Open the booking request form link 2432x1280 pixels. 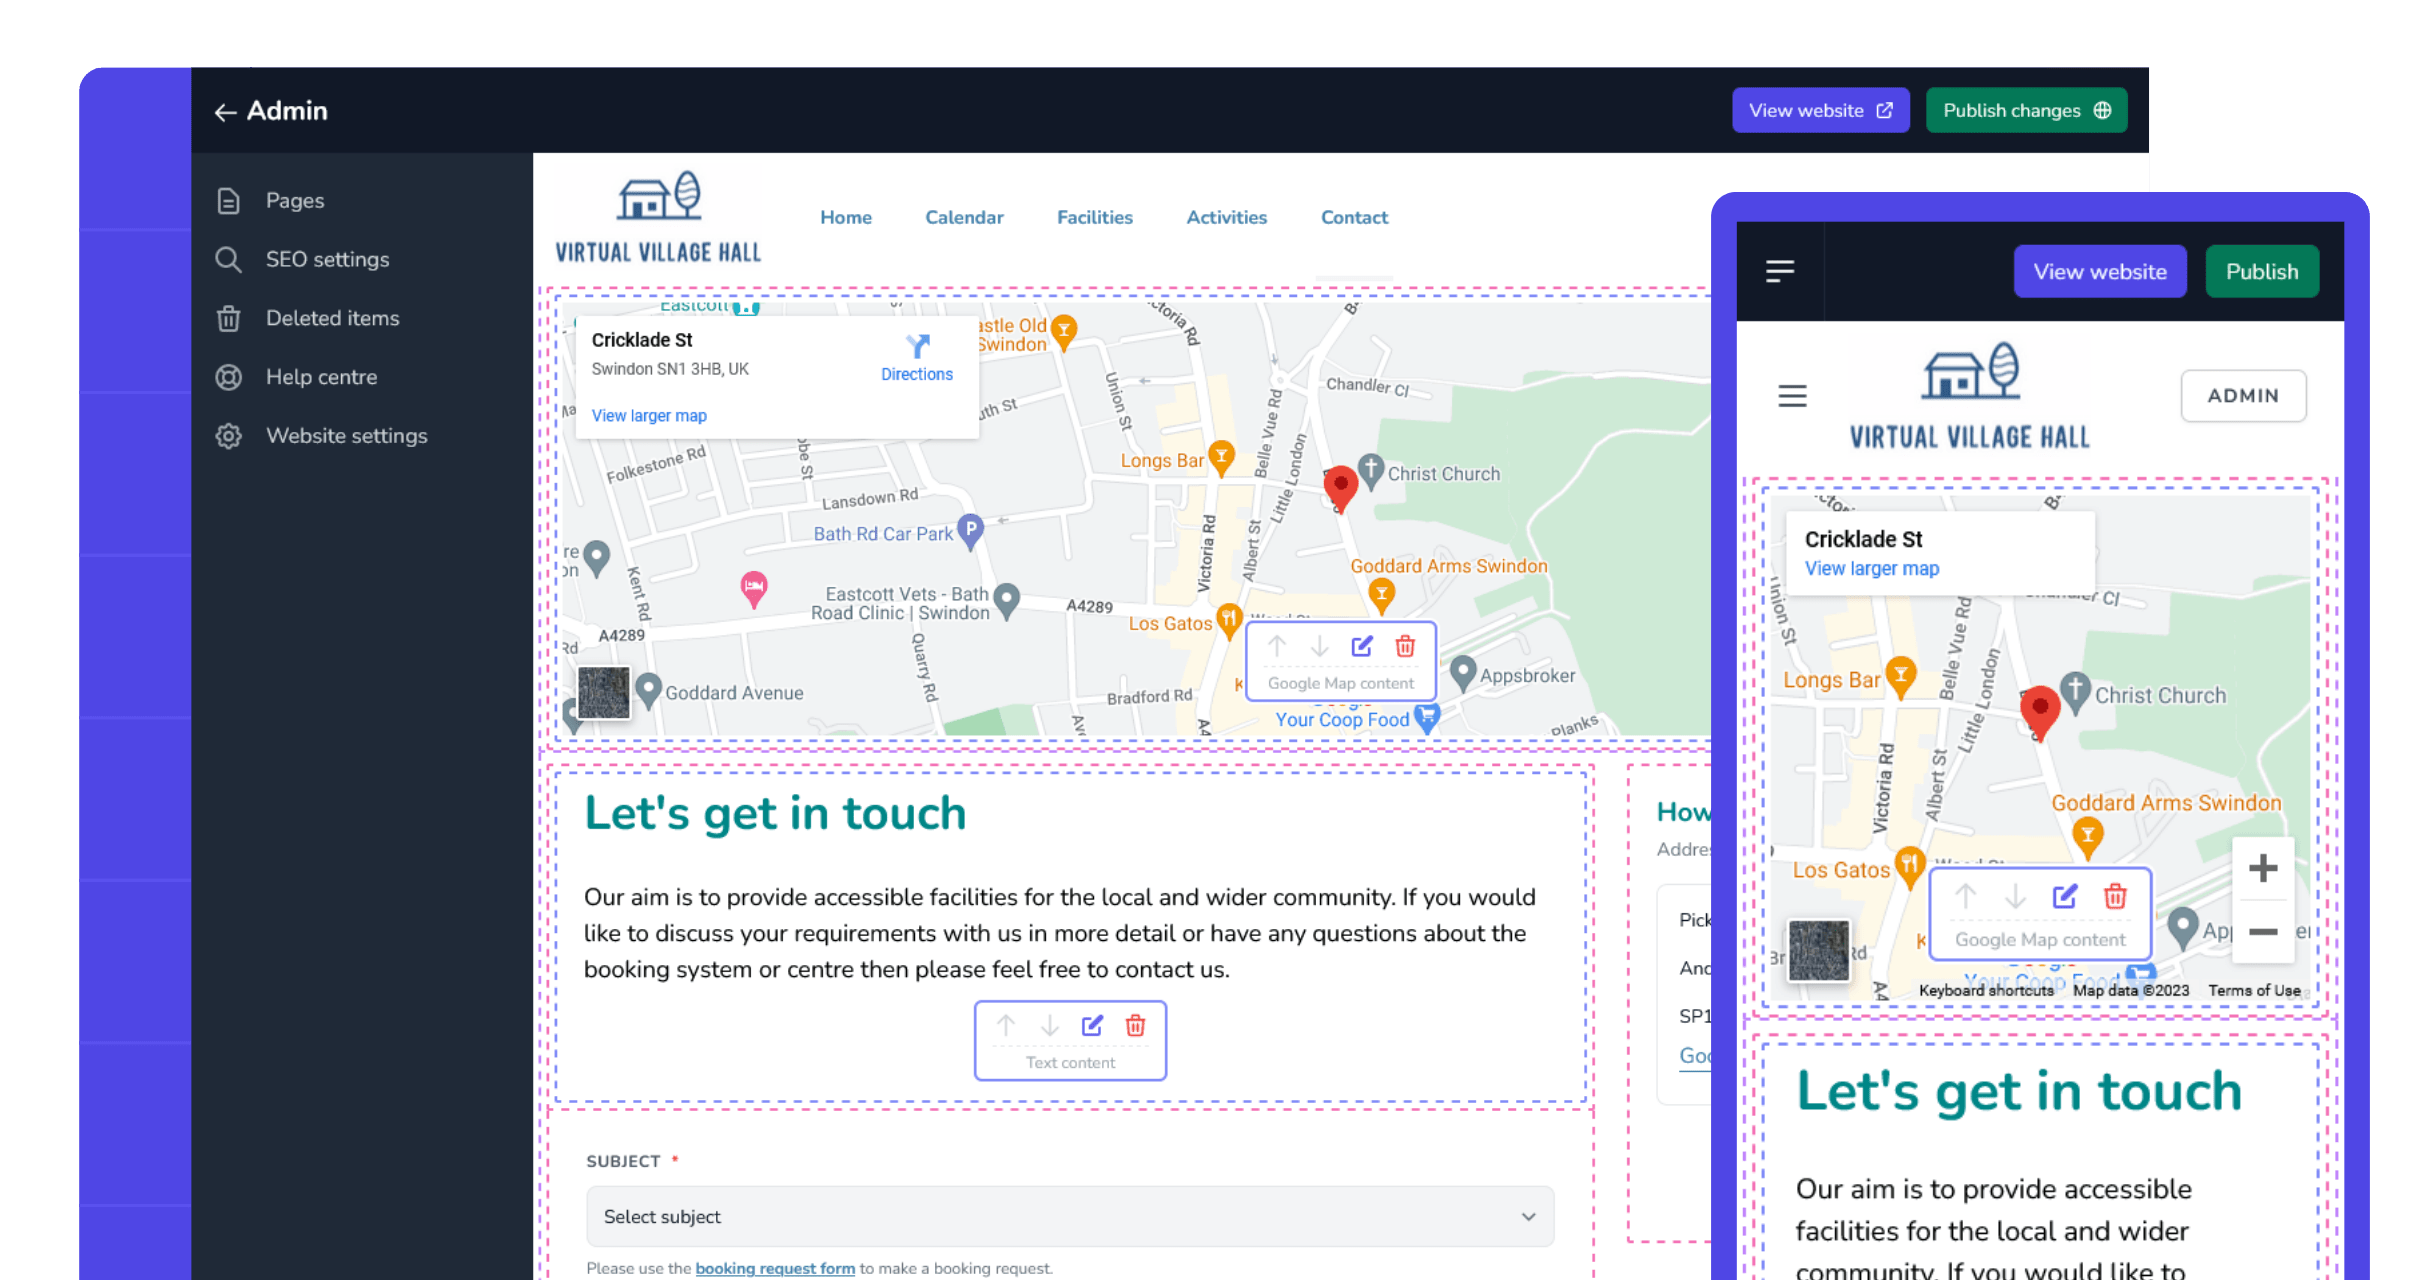coord(775,1268)
